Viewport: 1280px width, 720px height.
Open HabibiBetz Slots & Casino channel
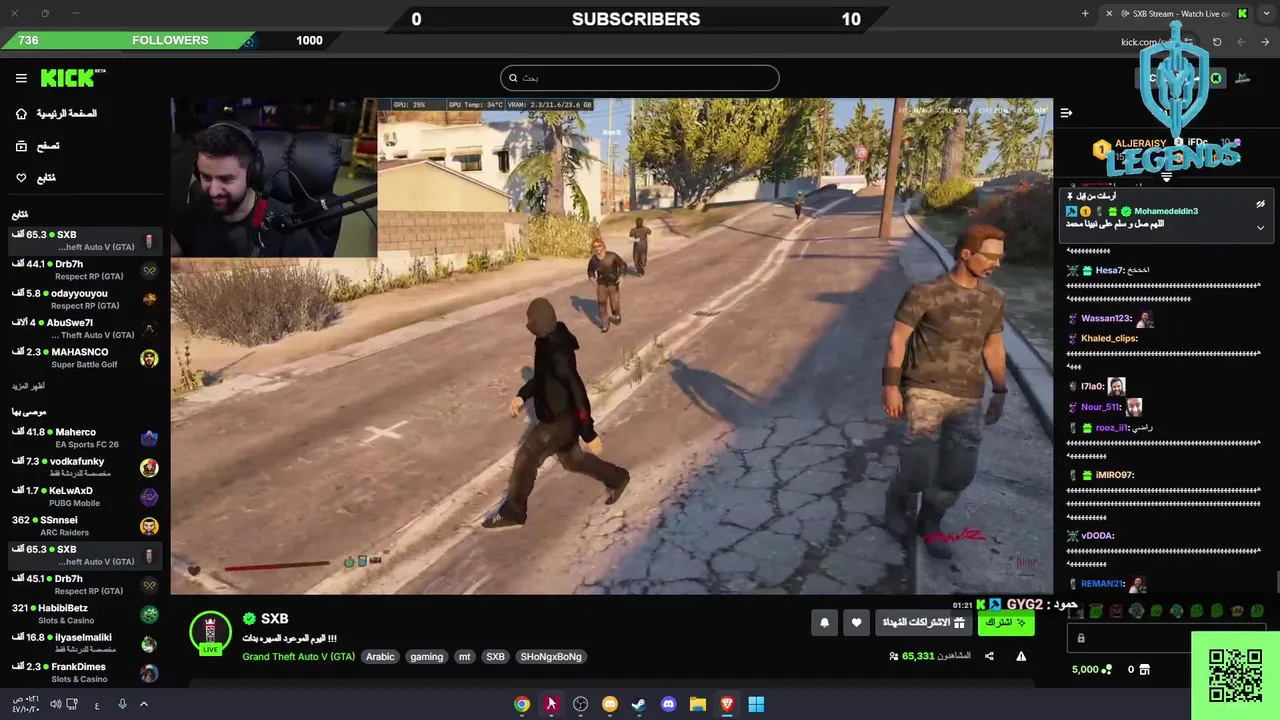(x=85, y=614)
